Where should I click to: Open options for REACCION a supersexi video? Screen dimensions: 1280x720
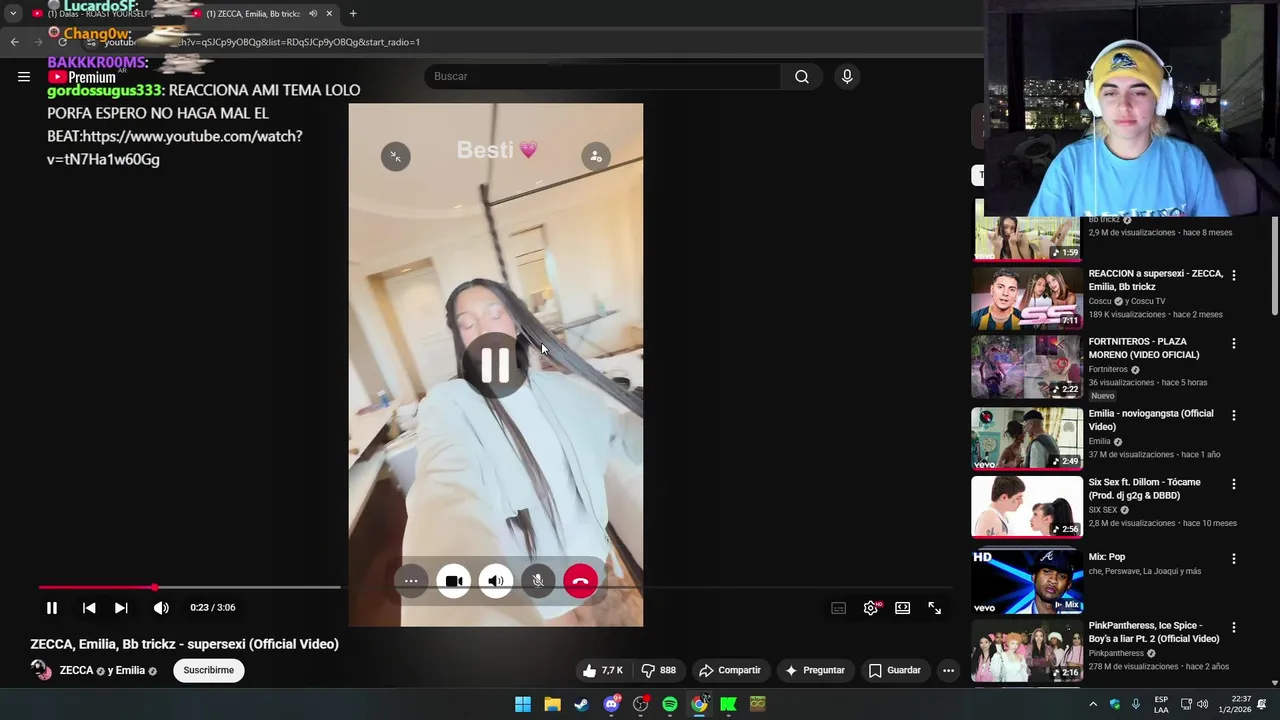[1233, 275]
